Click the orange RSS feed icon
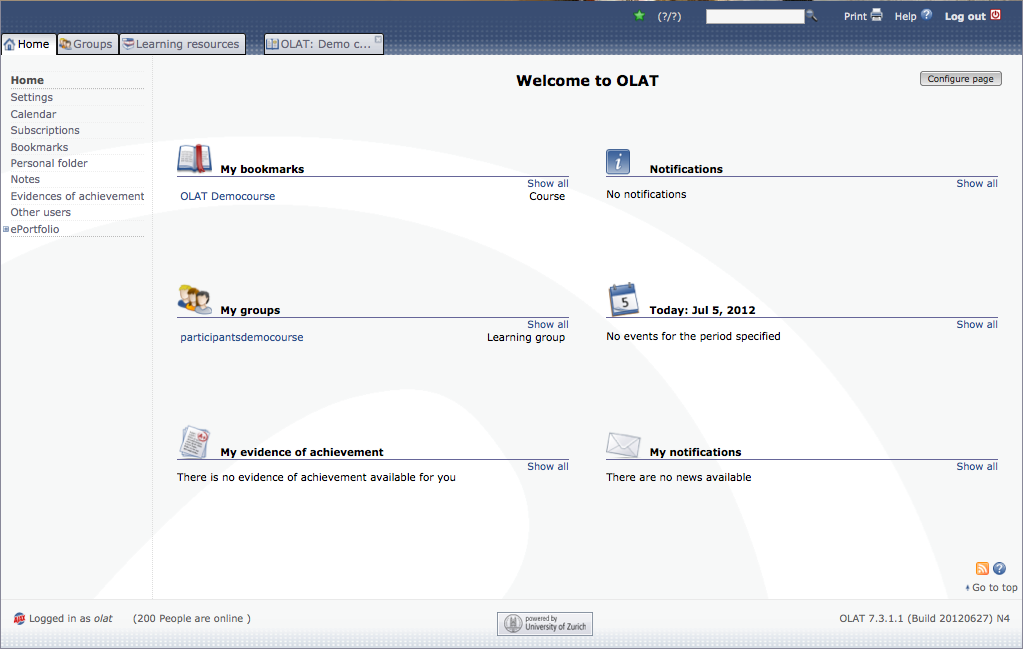Image resolution: width=1023 pixels, height=649 pixels. point(982,569)
